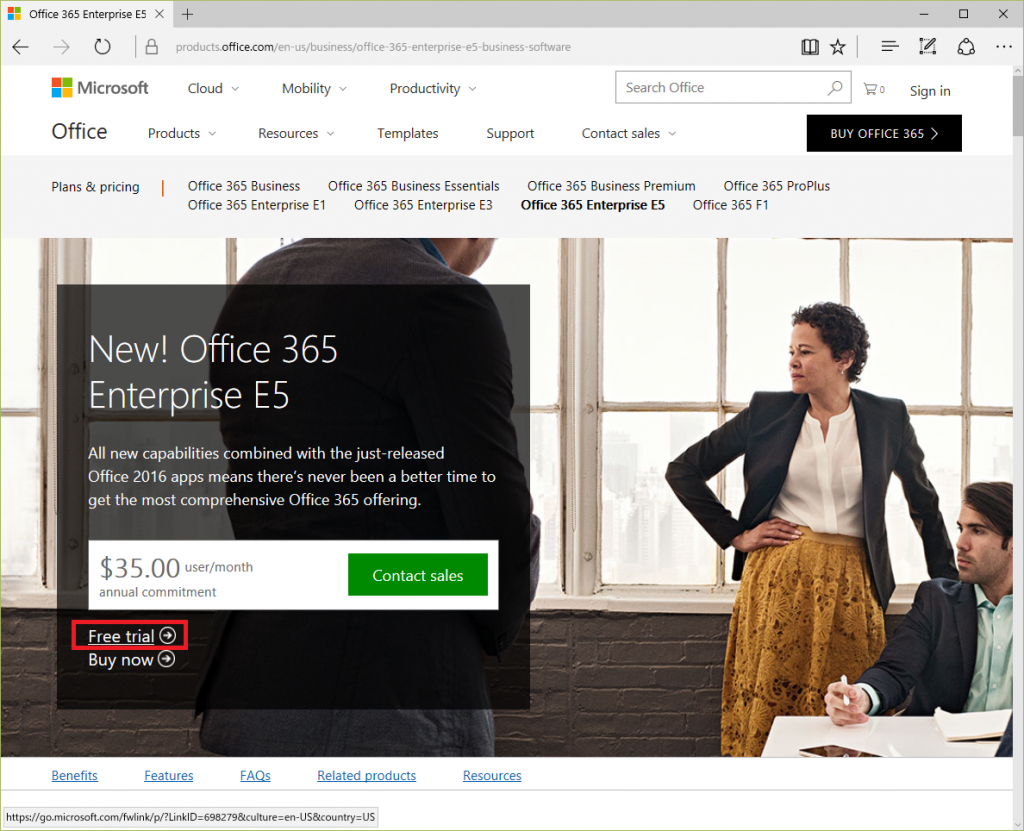The width and height of the screenshot is (1024, 831).
Task: Open the Templates menu item
Action: [408, 133]
